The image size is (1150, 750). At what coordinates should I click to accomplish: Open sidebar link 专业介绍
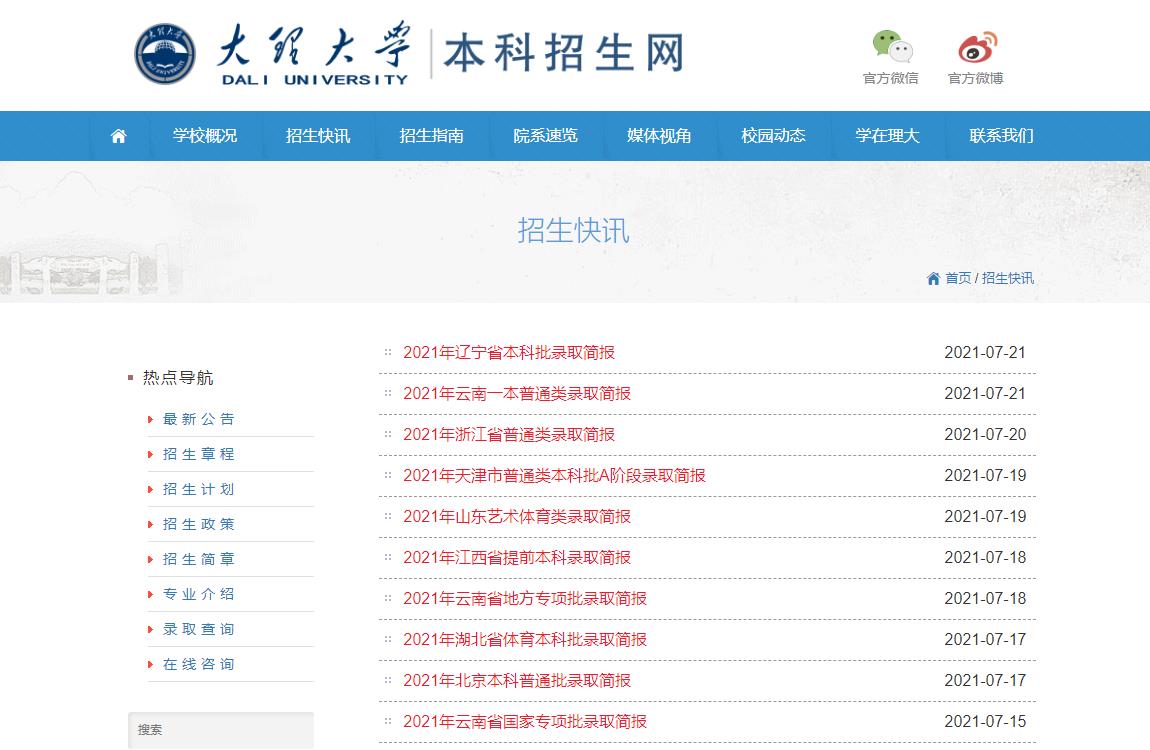pos(199,595)
